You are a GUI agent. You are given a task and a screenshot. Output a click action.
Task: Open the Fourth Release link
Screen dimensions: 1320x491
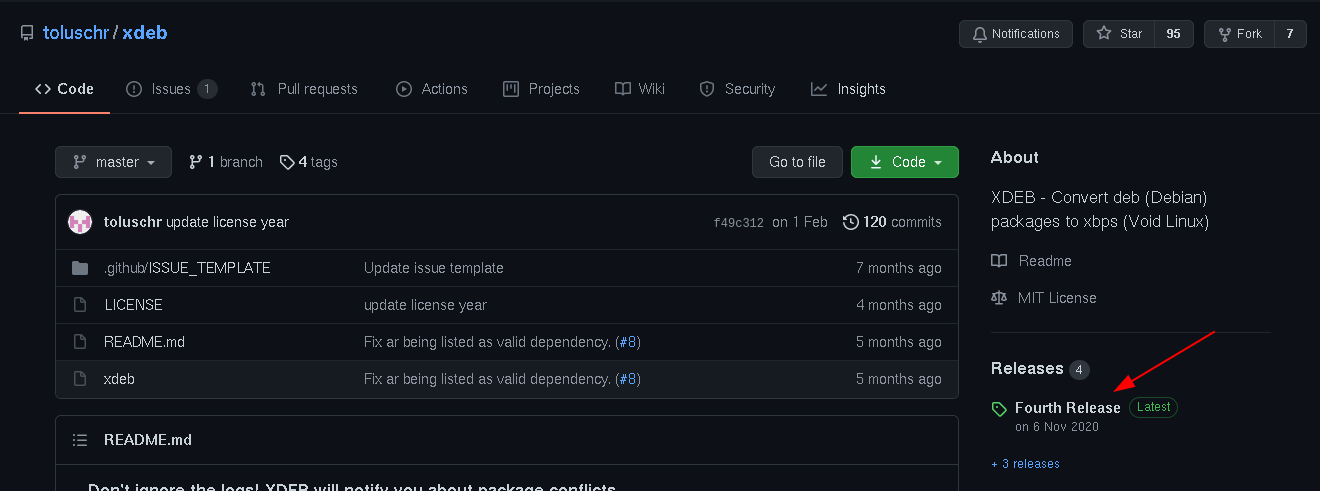coord(1068,408)
